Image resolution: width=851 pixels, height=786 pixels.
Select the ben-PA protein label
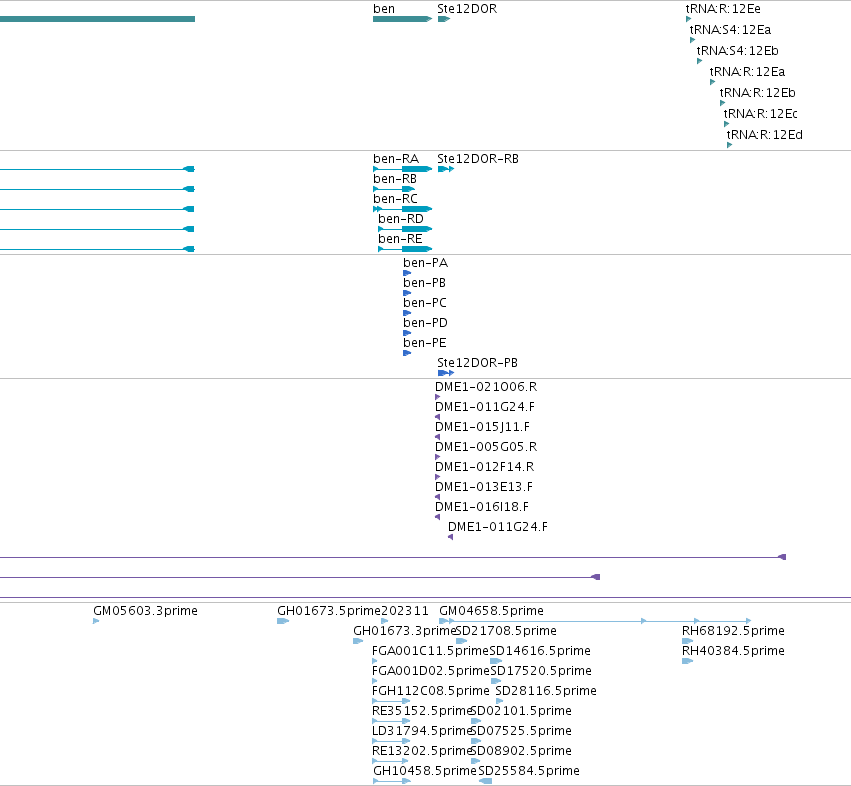(x=425, y=263)
